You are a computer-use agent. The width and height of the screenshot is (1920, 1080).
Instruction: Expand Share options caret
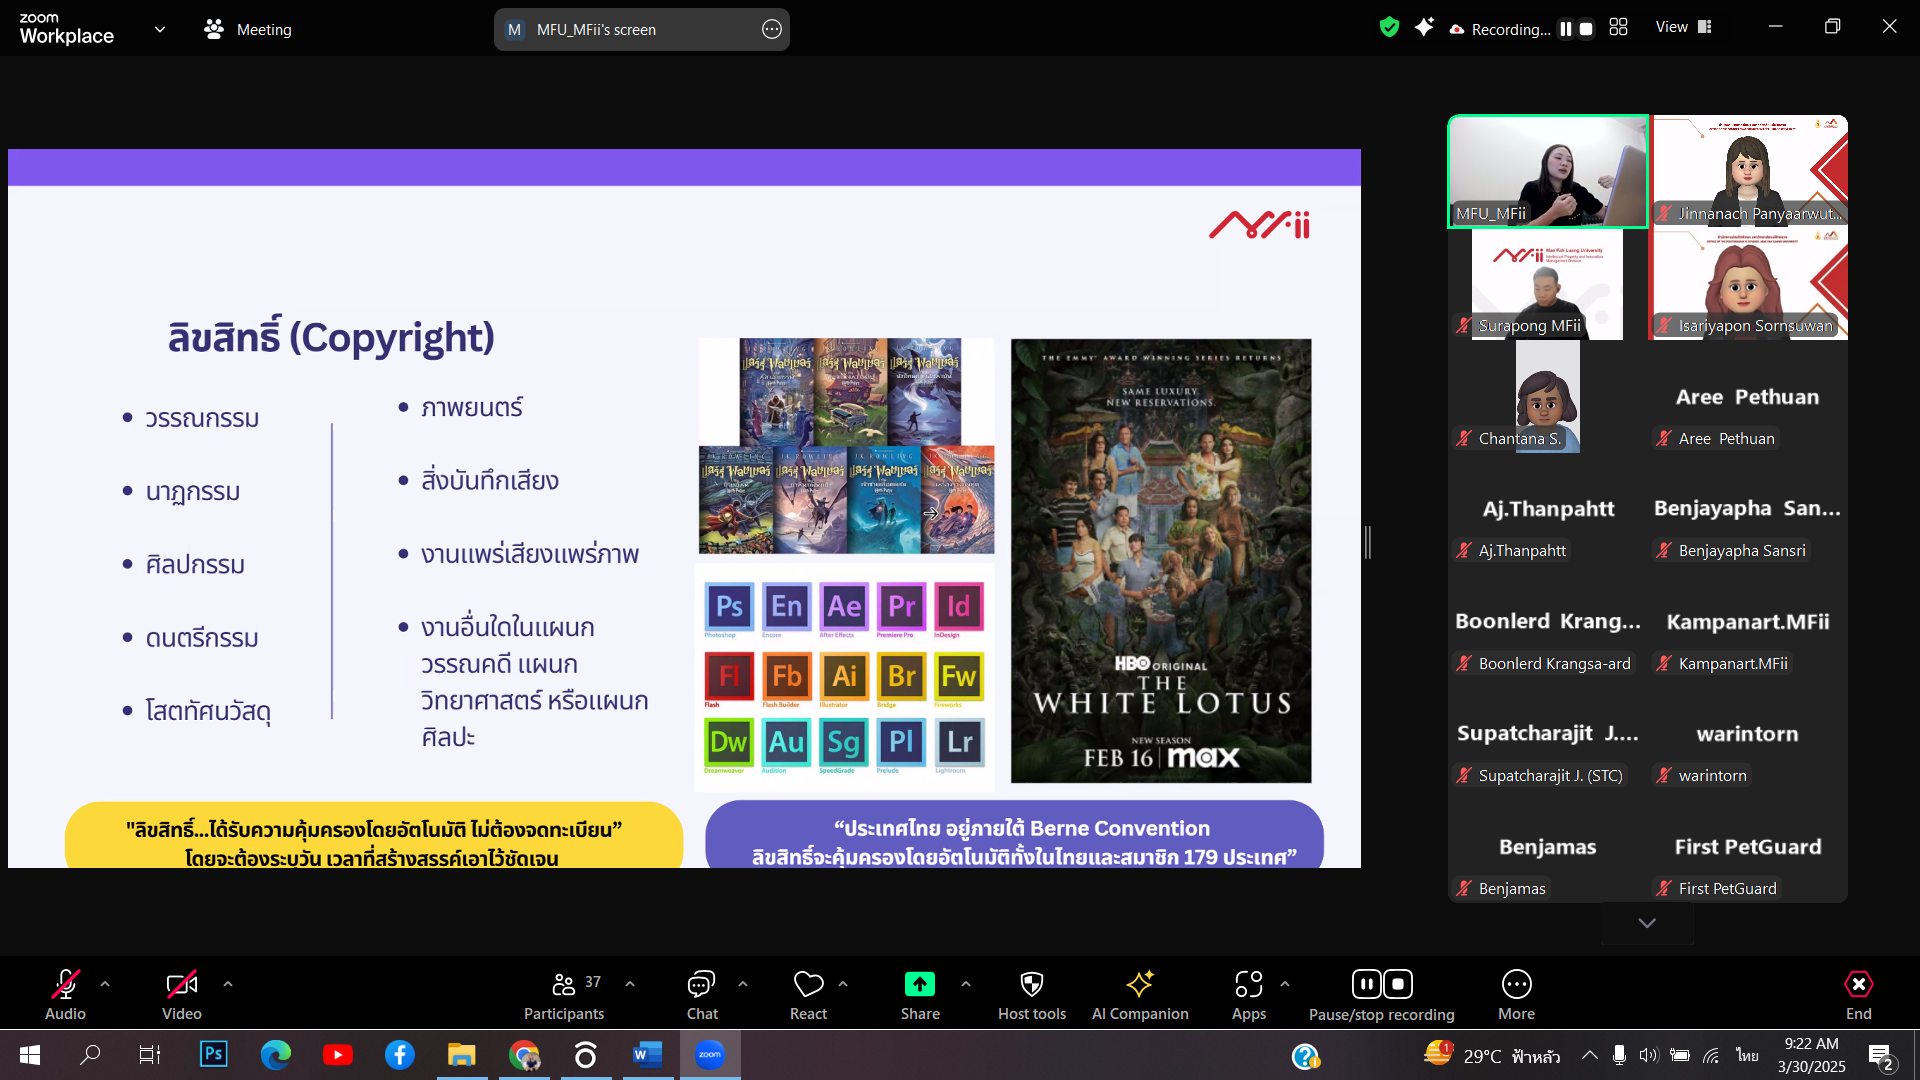click(965, 984)
